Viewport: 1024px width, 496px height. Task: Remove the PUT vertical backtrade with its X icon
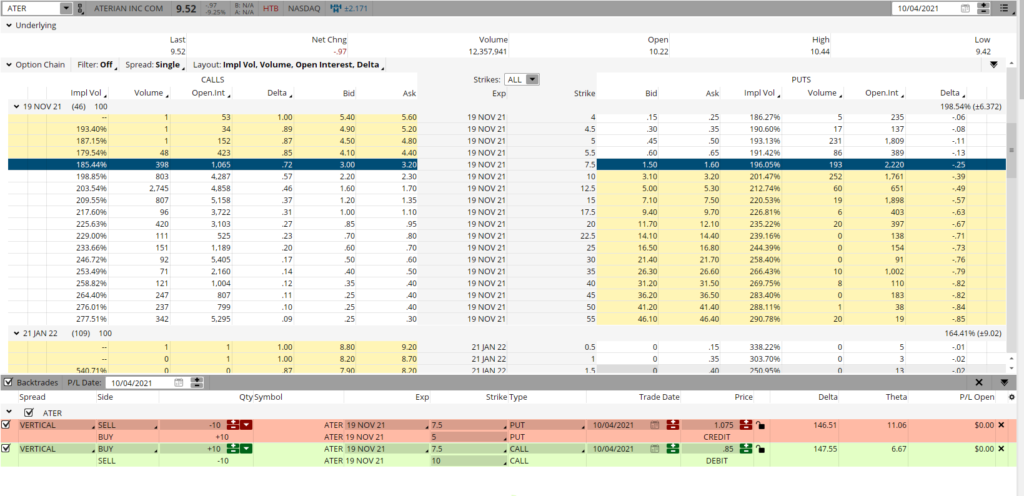click(x=1002, y=424)
